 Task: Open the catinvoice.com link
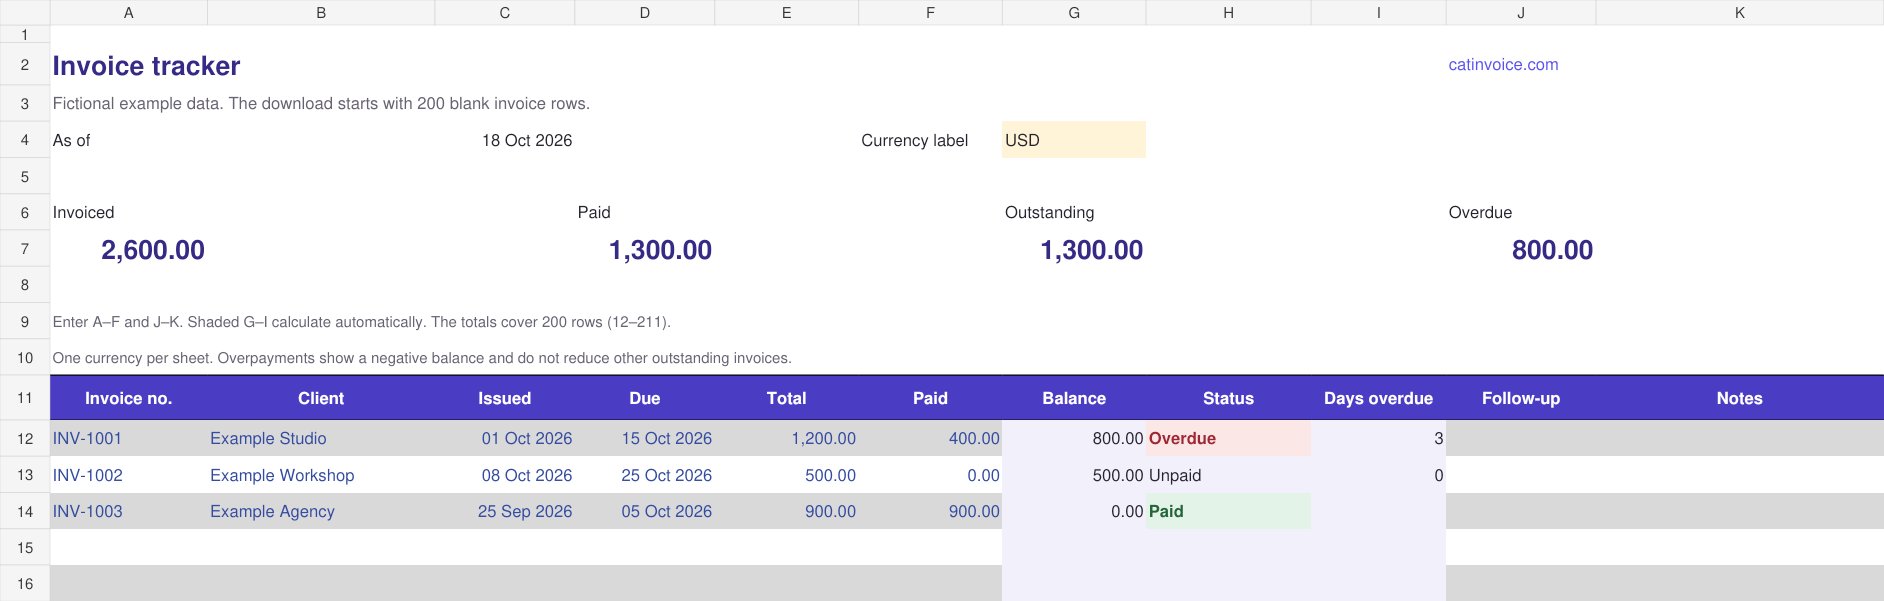pos(1503,65)
